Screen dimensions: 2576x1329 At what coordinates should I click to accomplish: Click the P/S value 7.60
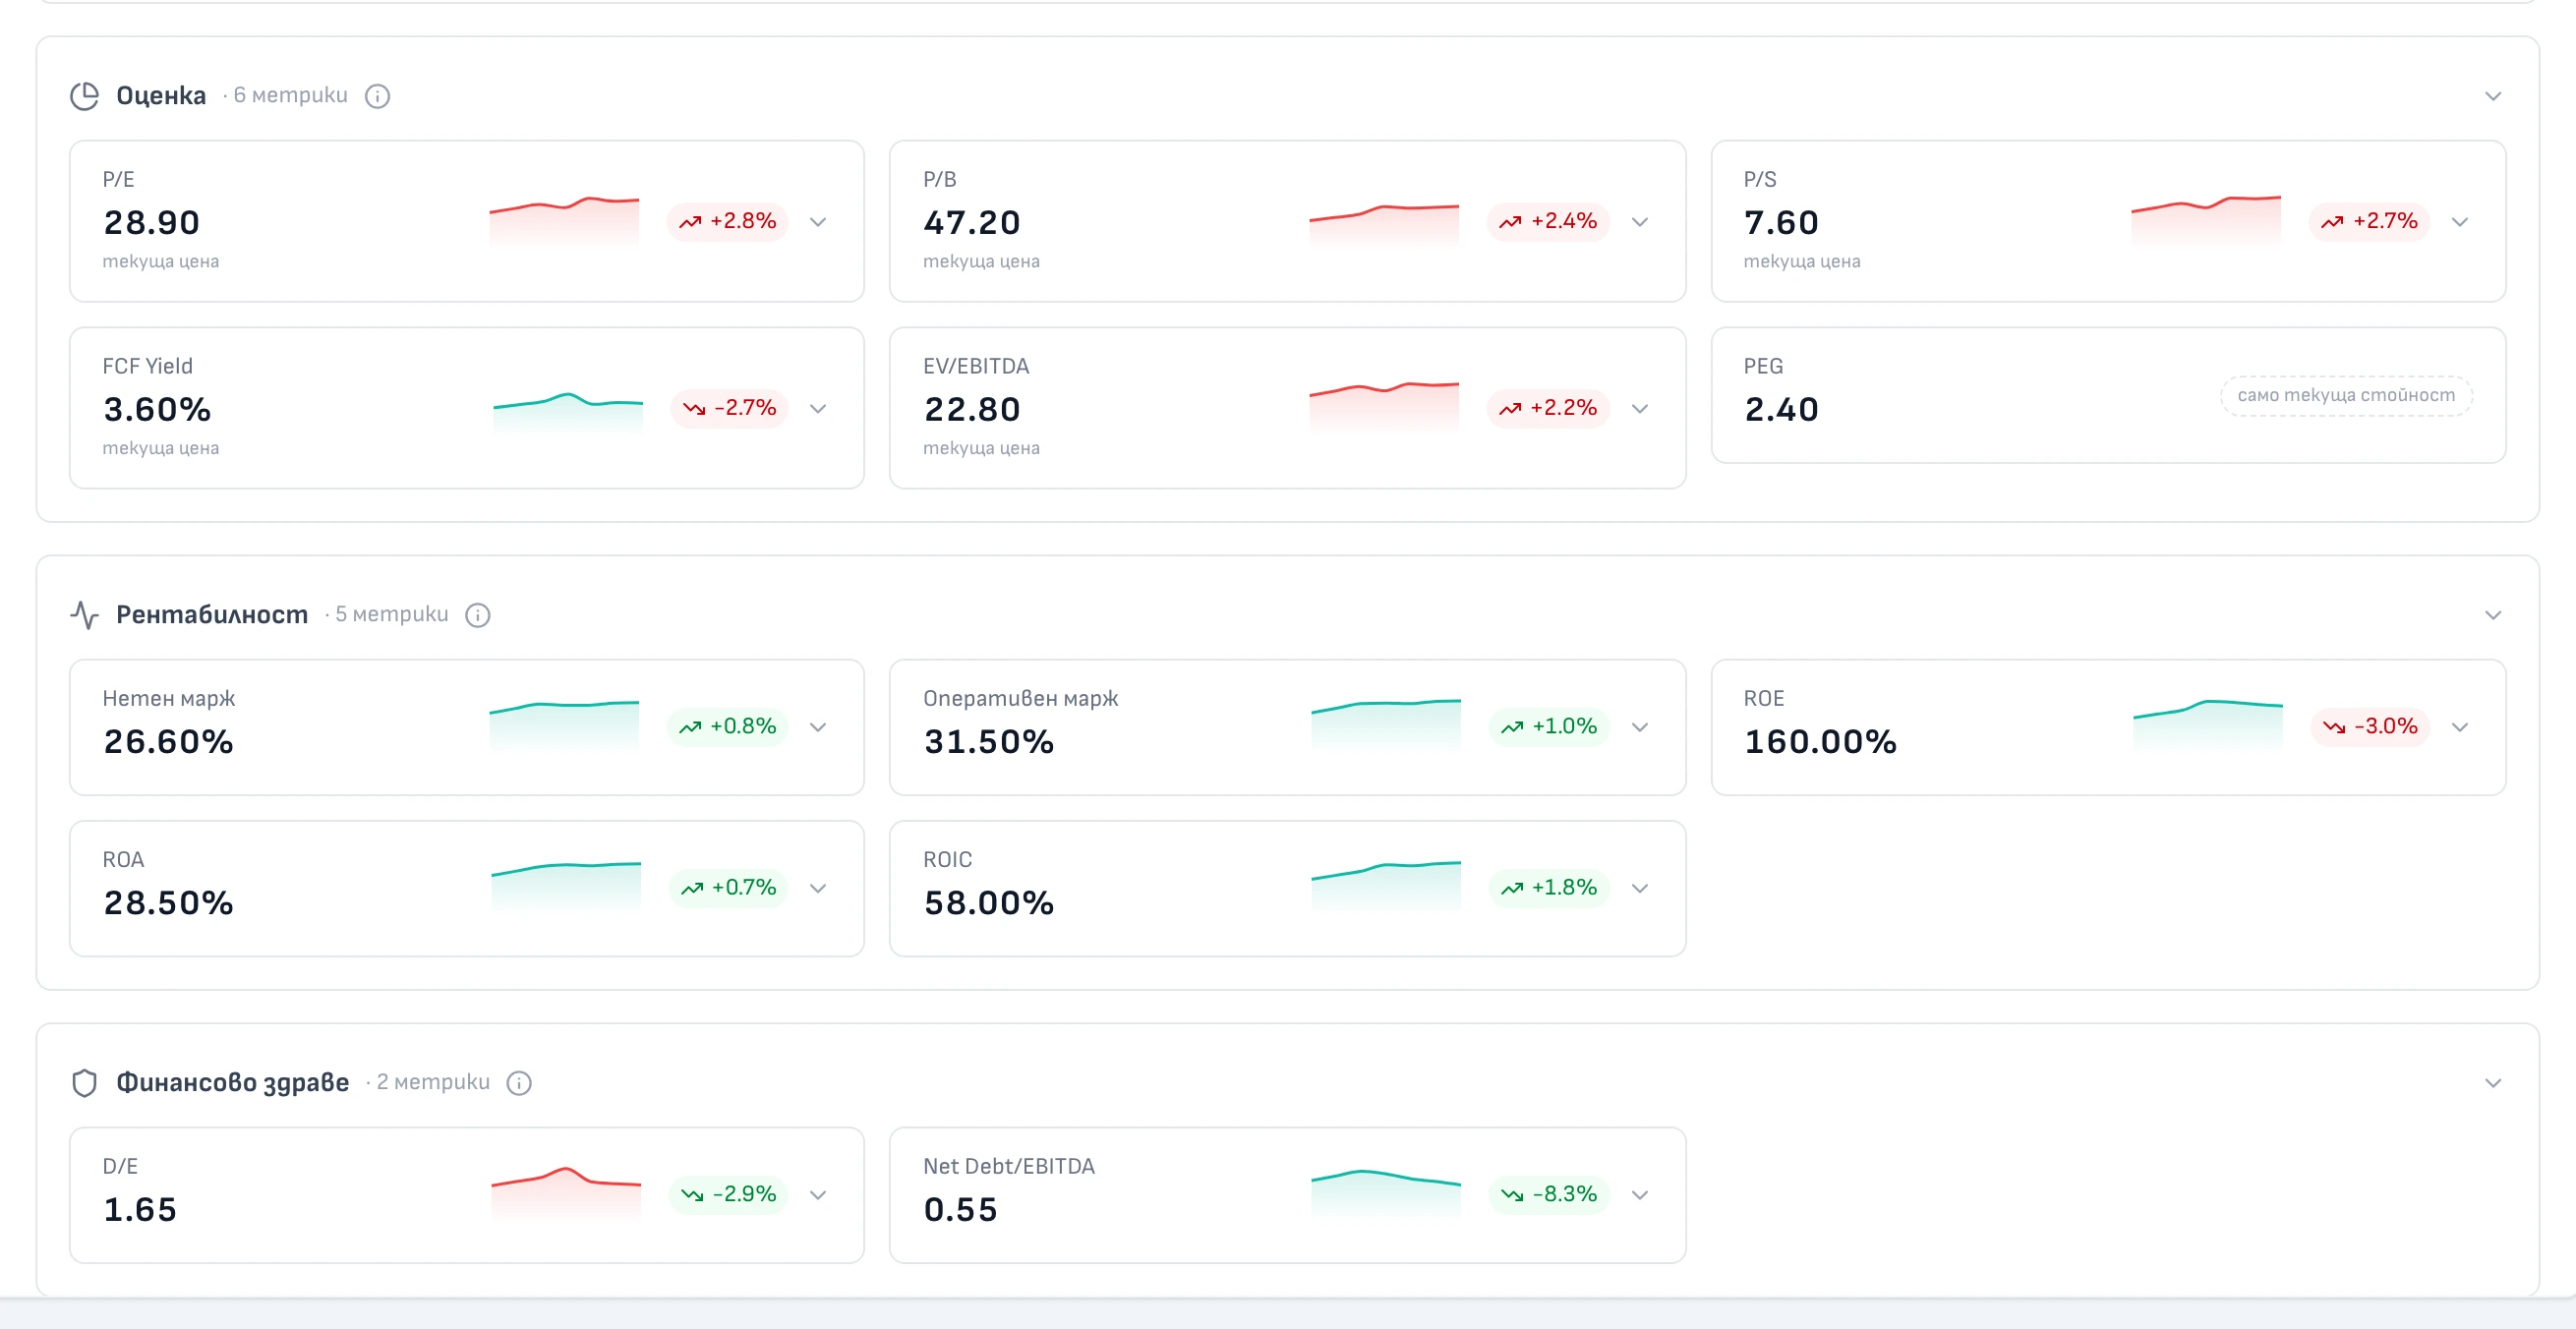pyautogui.click(x=1781, y=223)
